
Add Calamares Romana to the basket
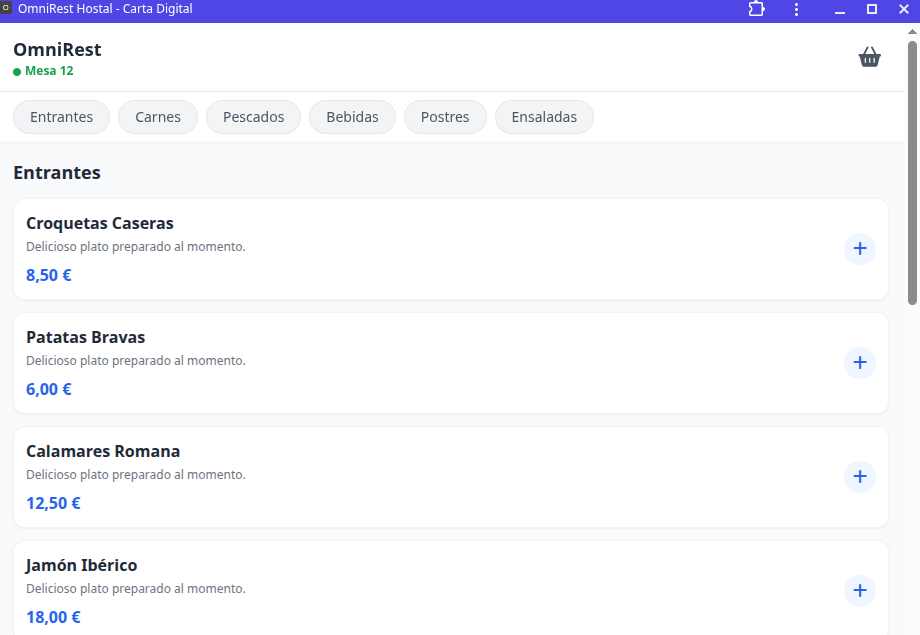tap(859, 477)
